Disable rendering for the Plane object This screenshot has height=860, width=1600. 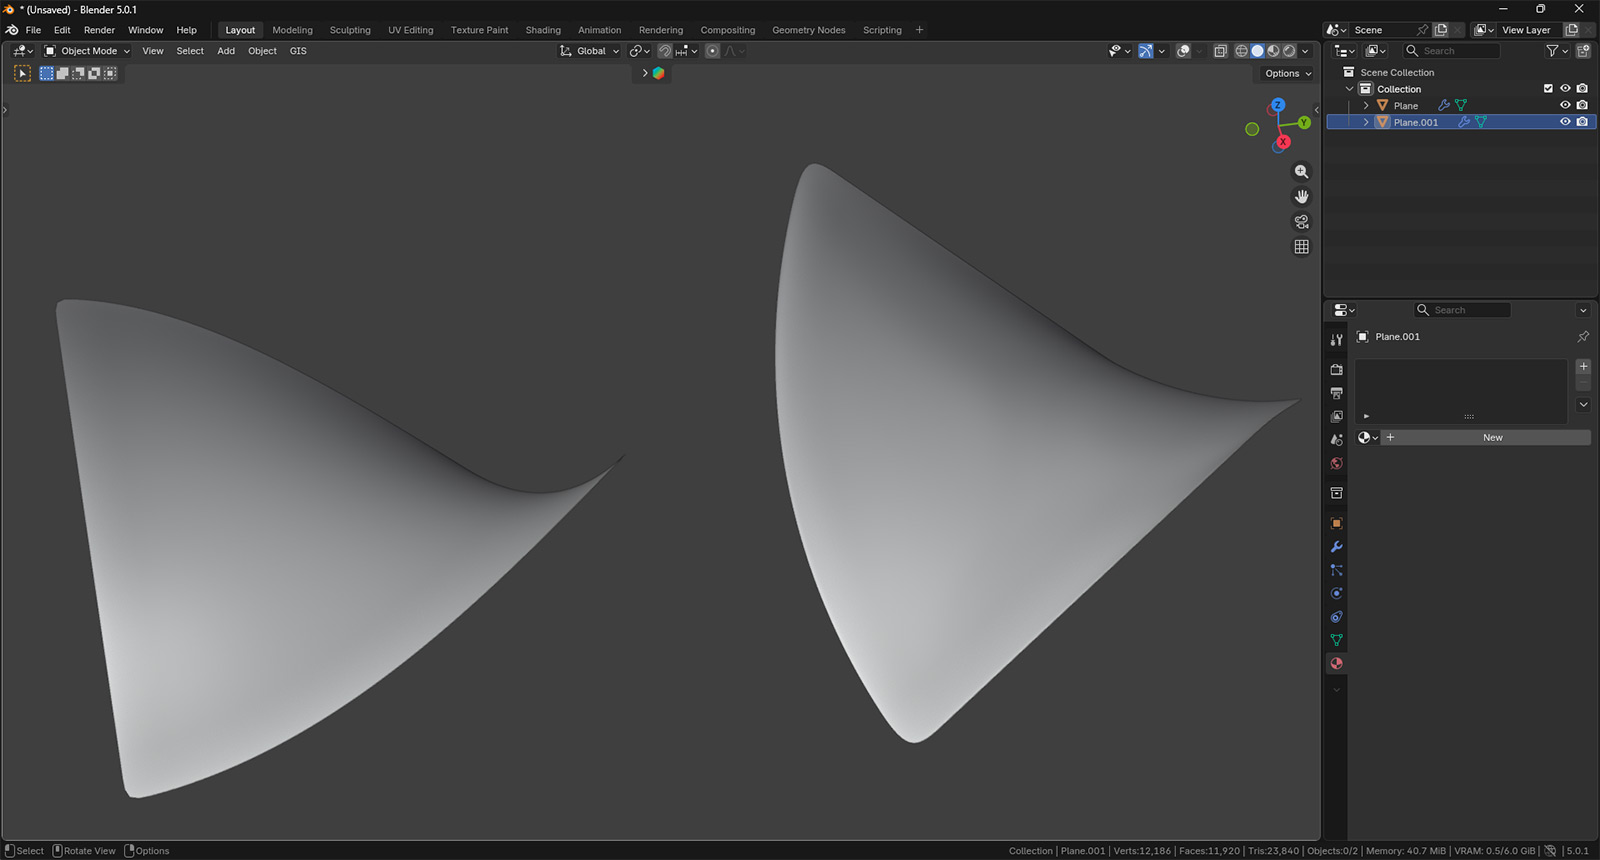click(1582, 105)
